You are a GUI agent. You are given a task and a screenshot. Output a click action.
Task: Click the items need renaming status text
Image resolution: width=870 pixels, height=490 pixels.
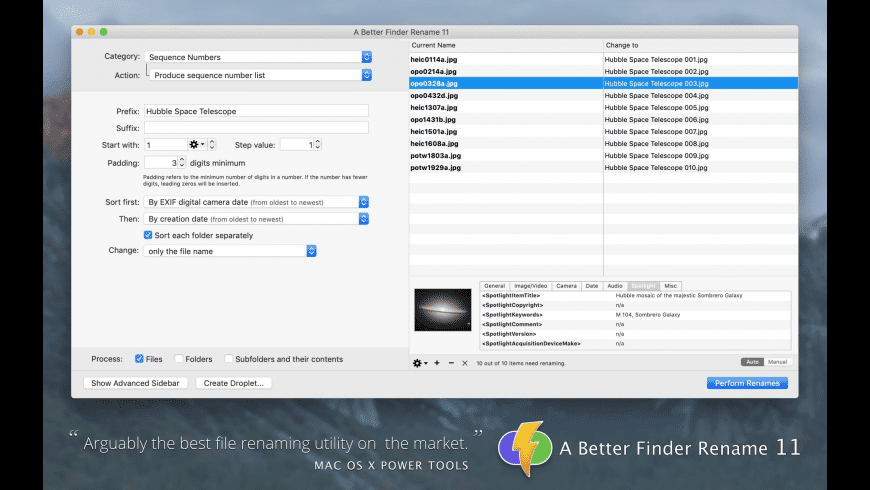(x=521, y=363)
